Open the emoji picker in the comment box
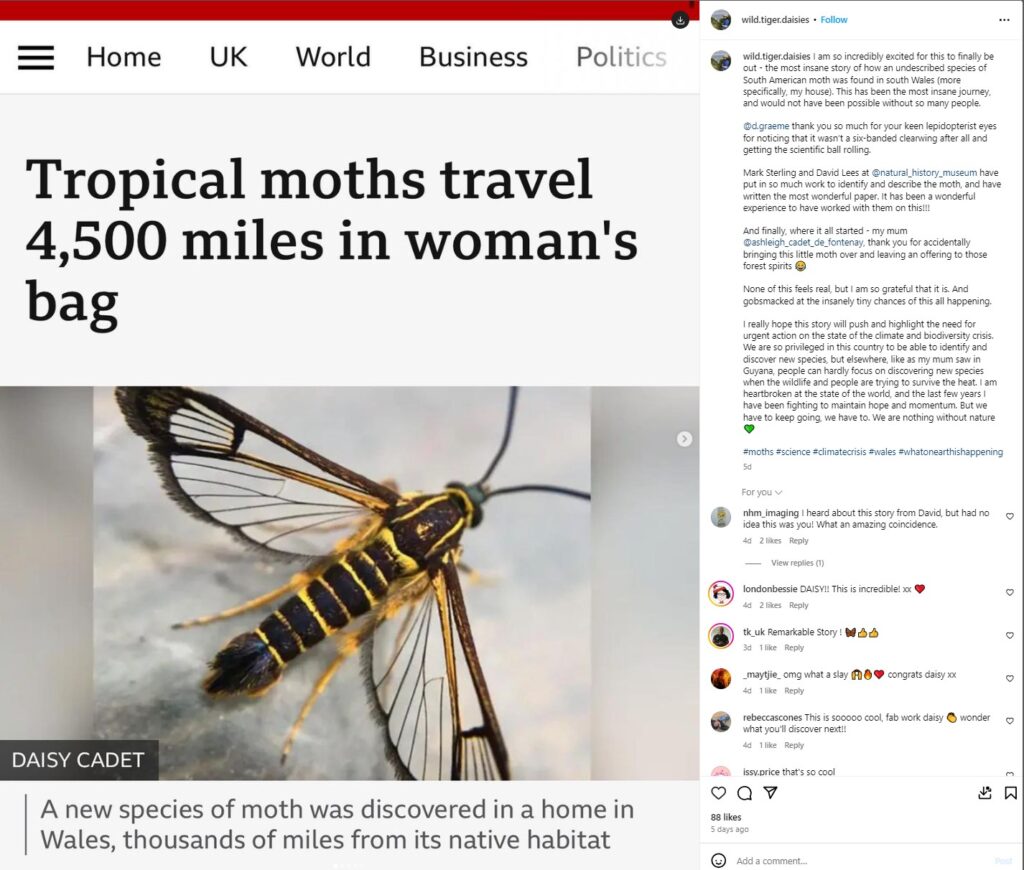Viewport: 1024px width, 870px height. click(718, 860)
